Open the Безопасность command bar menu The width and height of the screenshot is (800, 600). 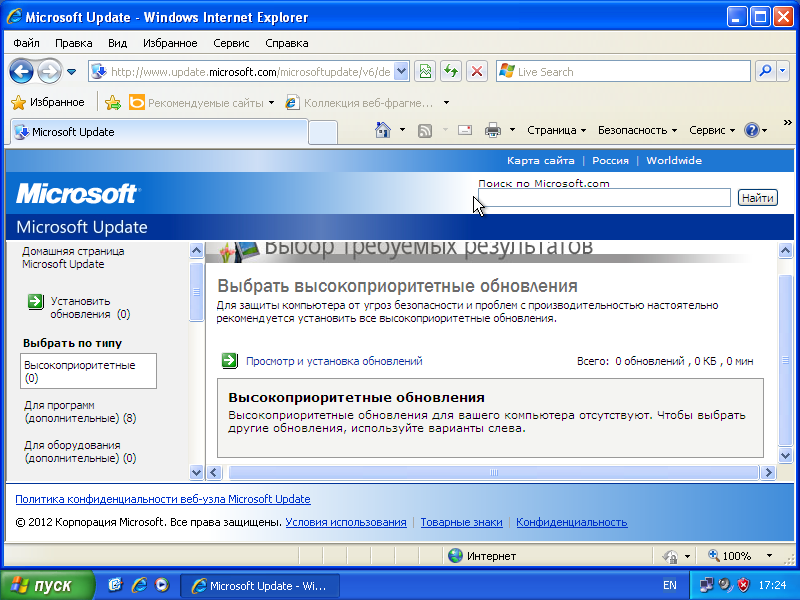point(637,131)
